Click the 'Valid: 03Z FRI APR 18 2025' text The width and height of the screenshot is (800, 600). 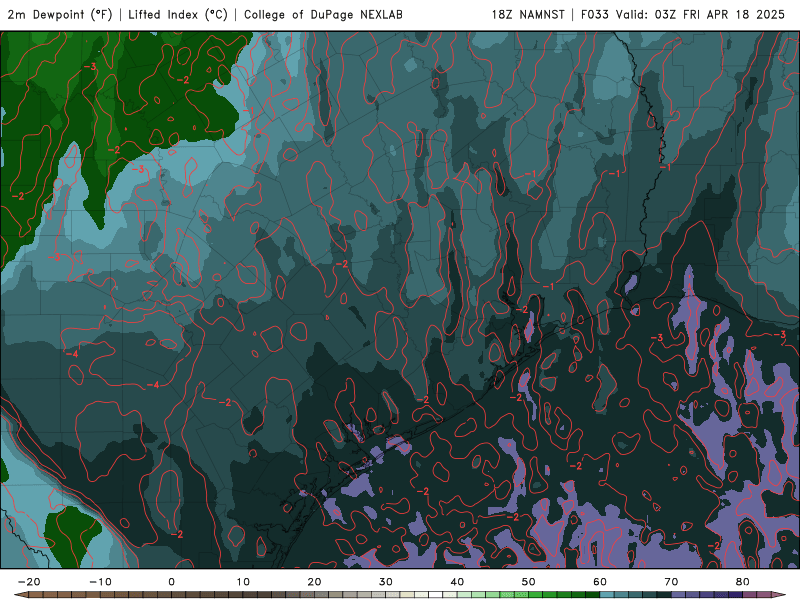701,14
